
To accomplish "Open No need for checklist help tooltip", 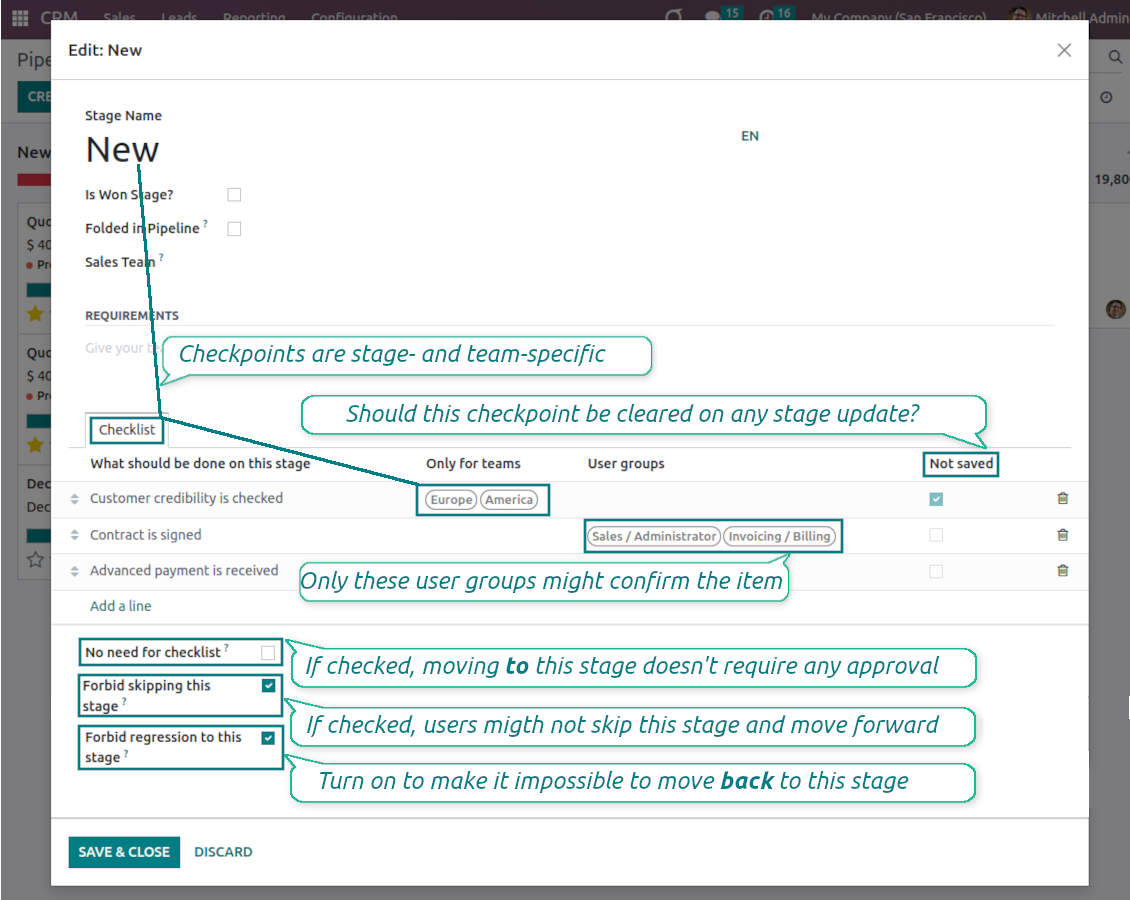I will [226, 647].
